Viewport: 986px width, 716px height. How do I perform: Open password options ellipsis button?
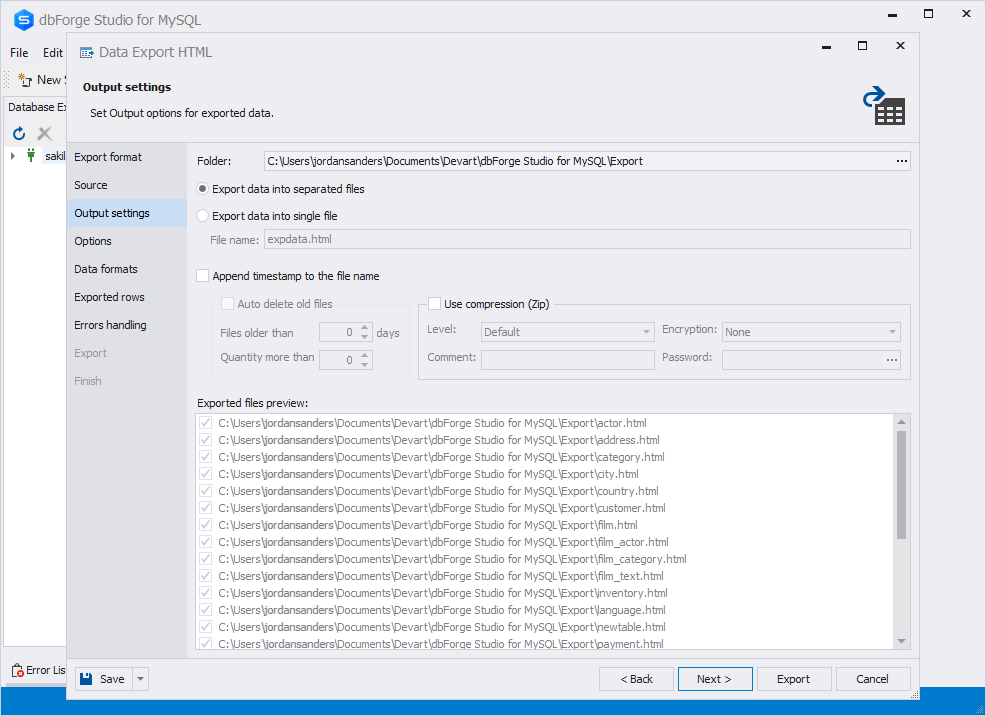pos(892,360)
